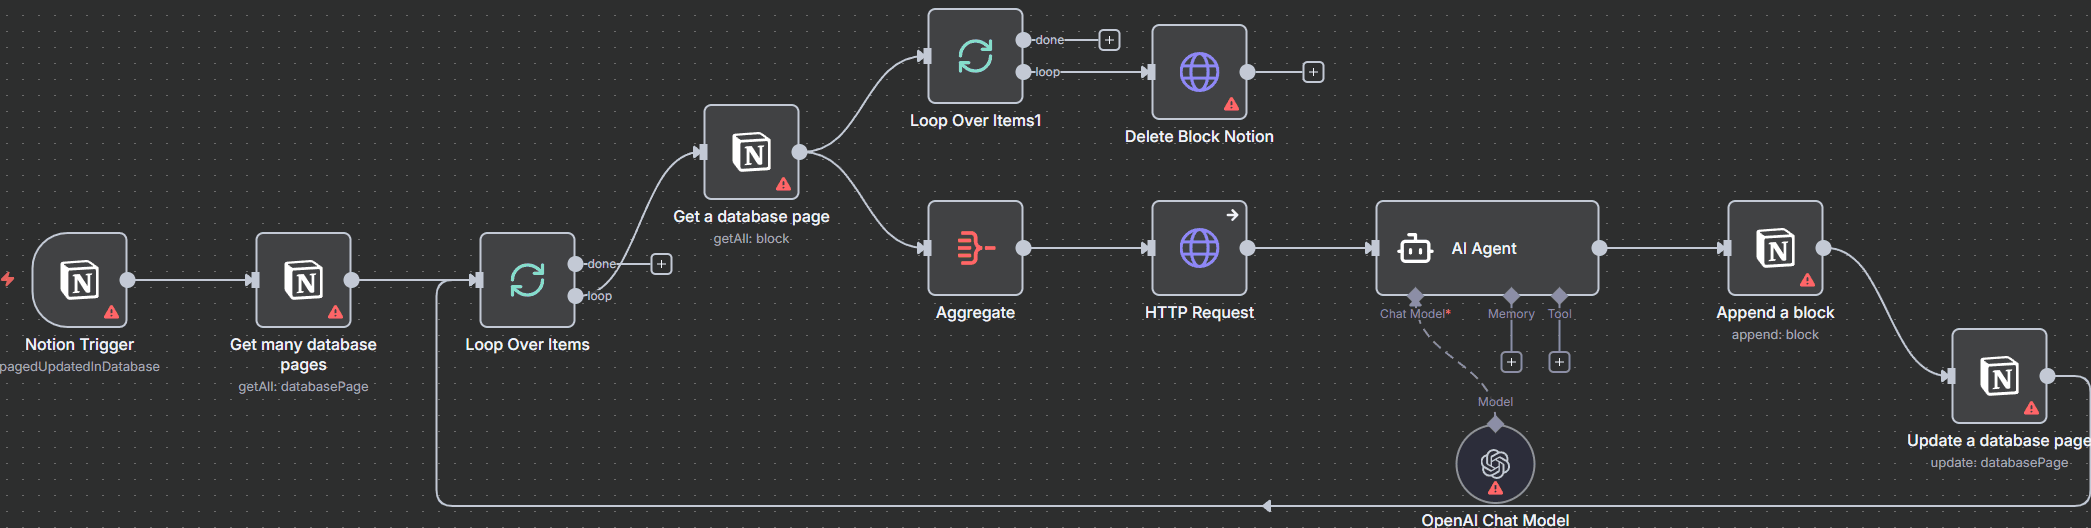Add a Tool sub-node to AI Agent
Screen dimensions: 2091x528
(1559, 362)
